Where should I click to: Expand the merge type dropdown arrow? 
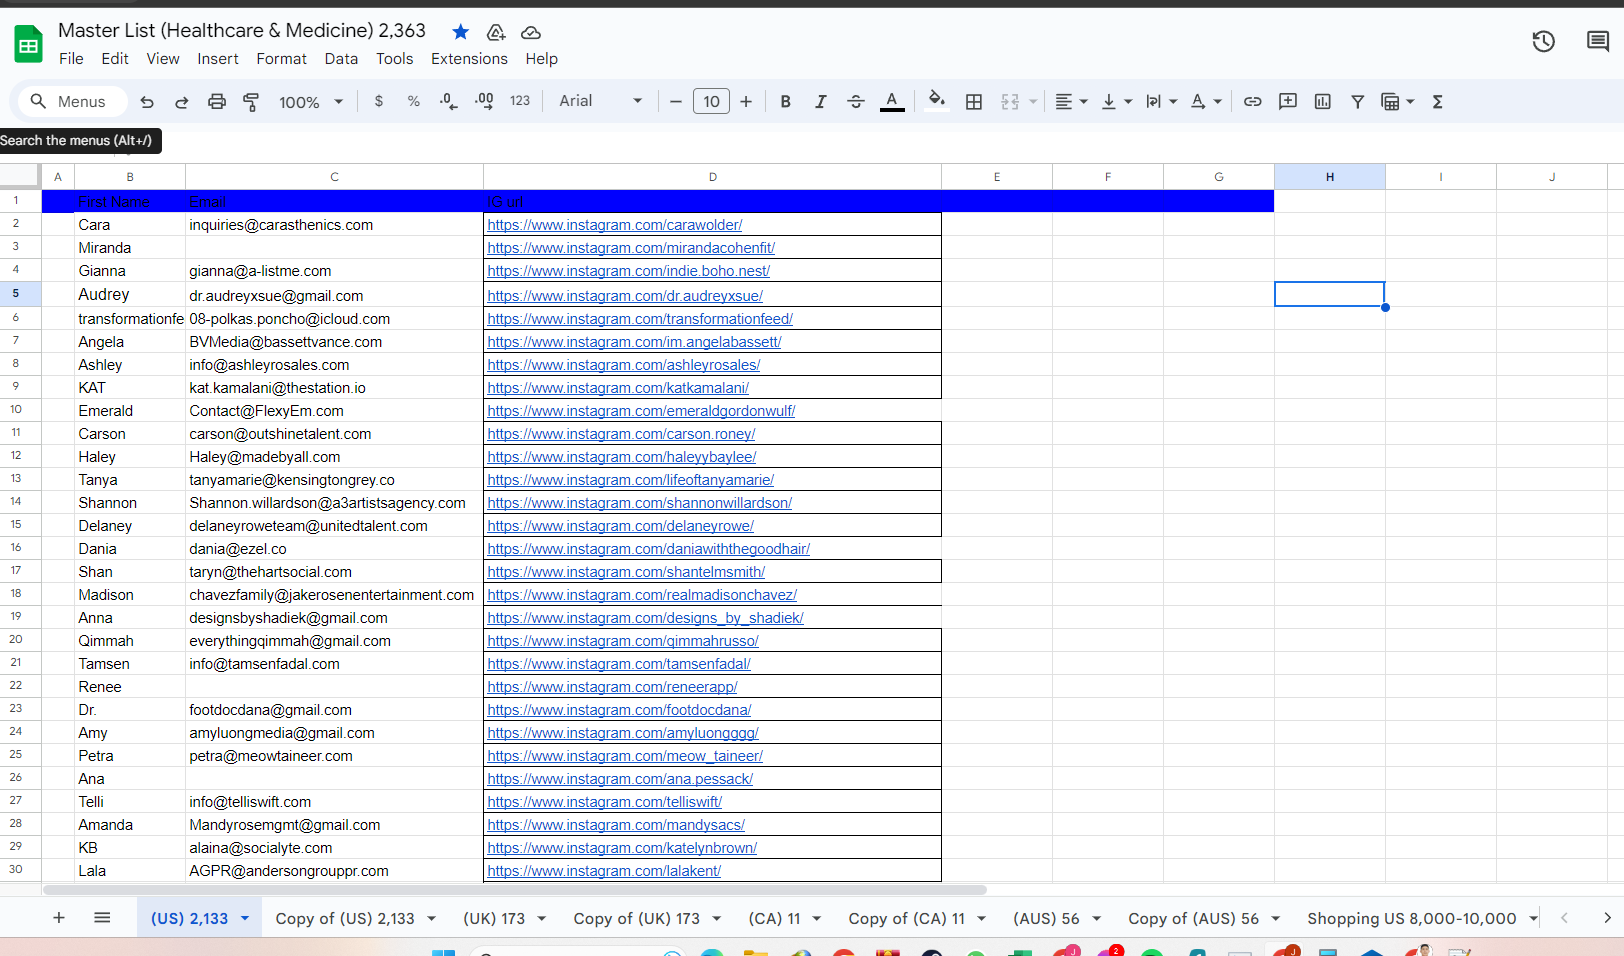click(1033, 102)
